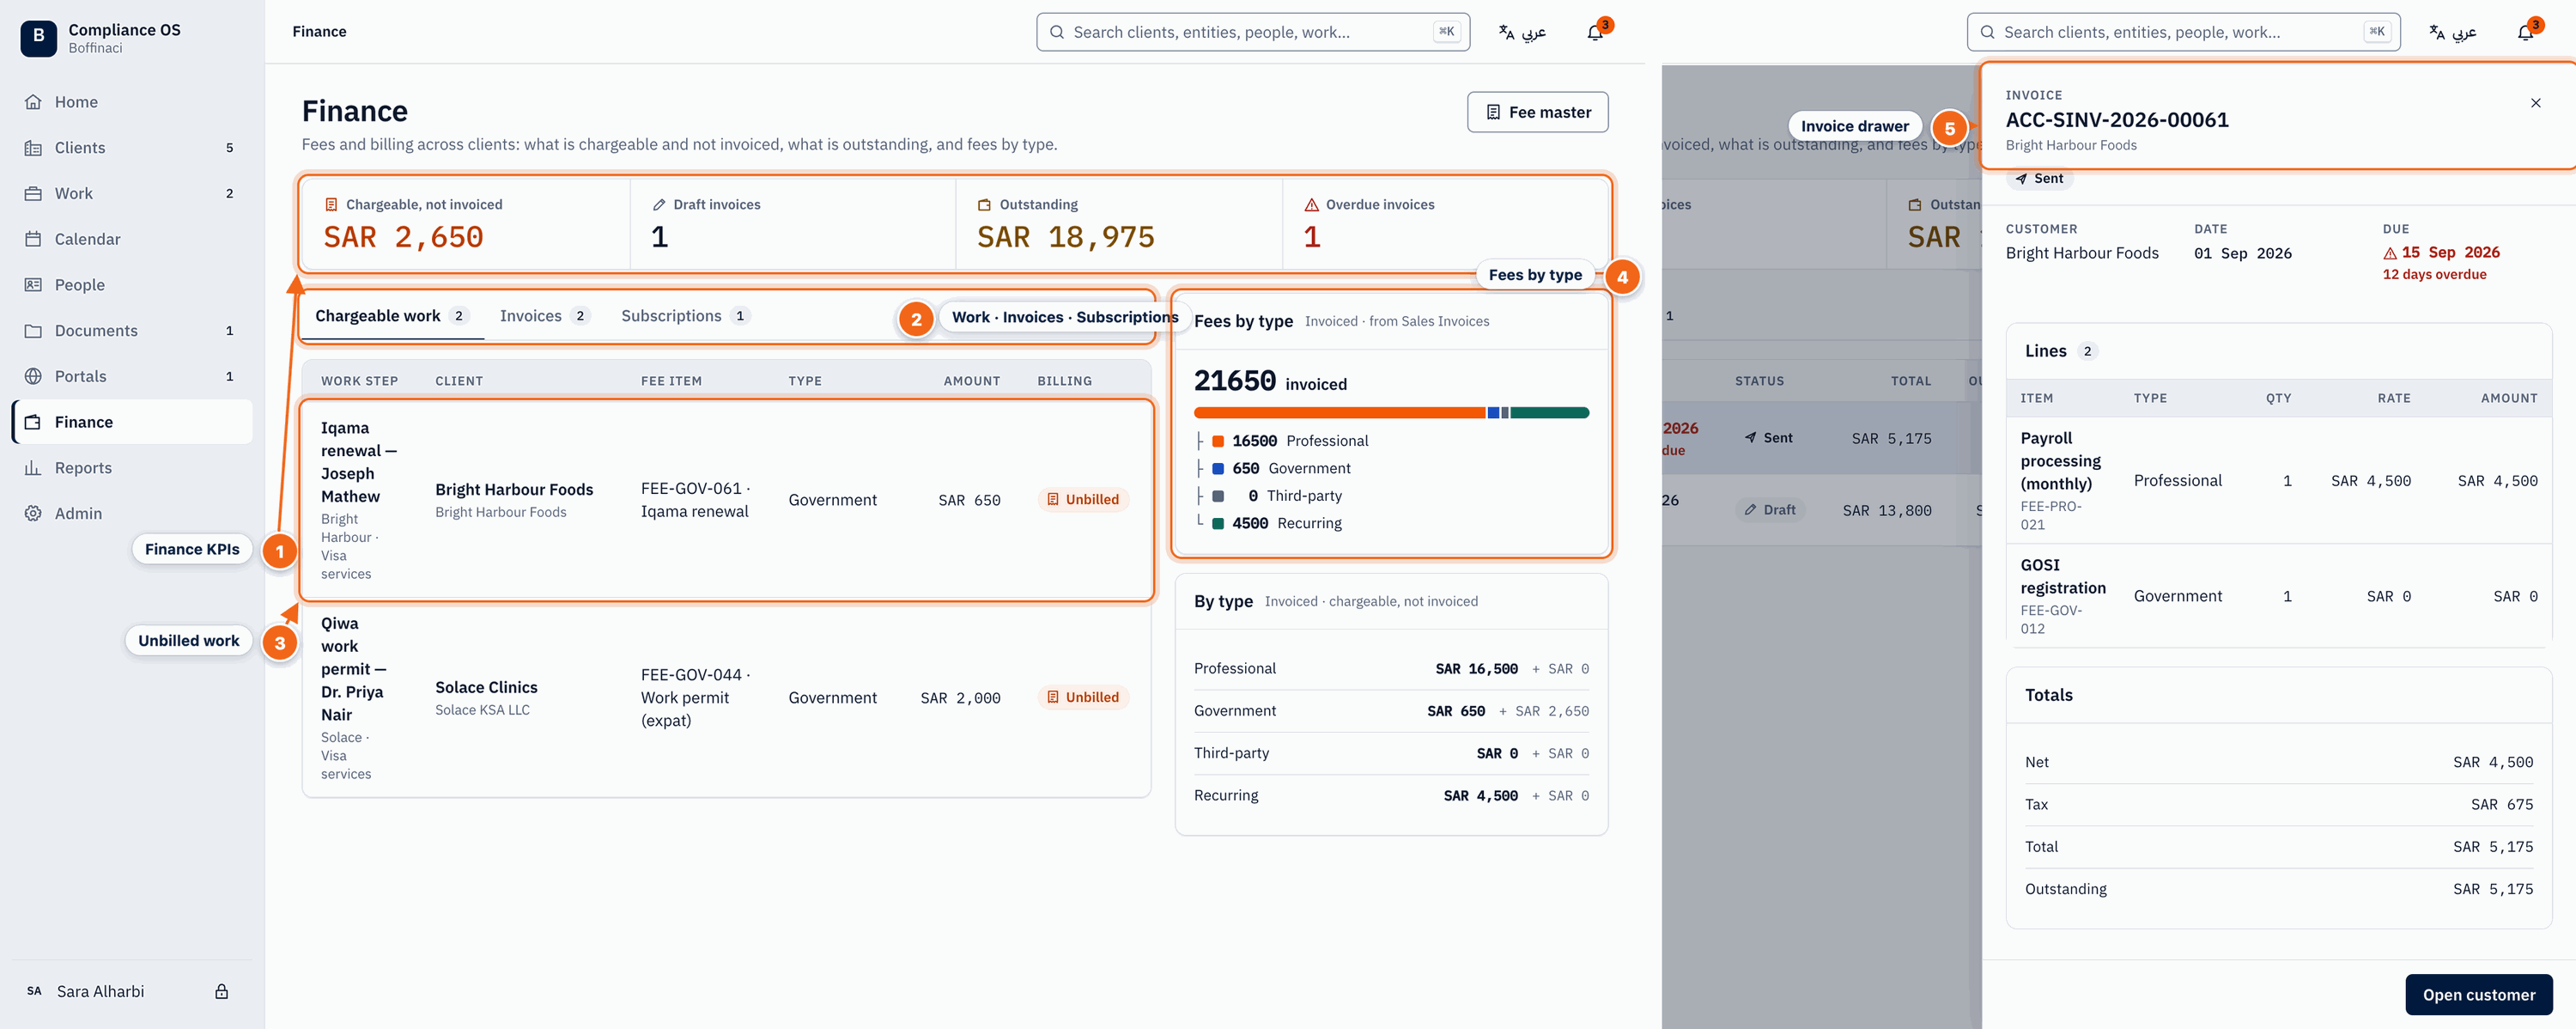Go to the Work section
Image resolution: width=2576 pixels, height=1029 pixels.
click(x=132, y=193)
